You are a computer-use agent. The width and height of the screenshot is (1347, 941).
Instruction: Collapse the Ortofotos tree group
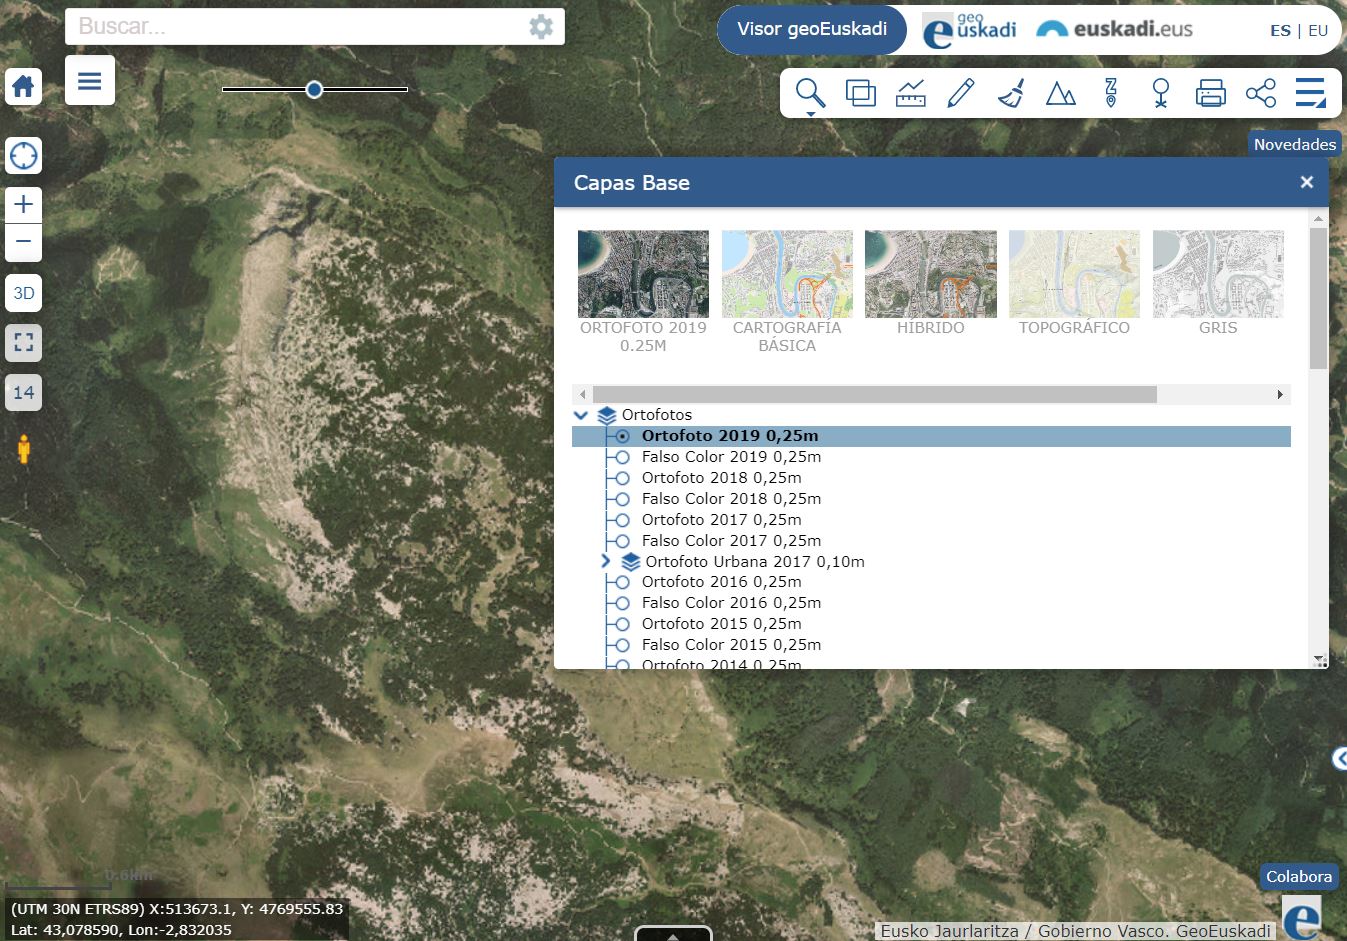click(x=581, y=415)
